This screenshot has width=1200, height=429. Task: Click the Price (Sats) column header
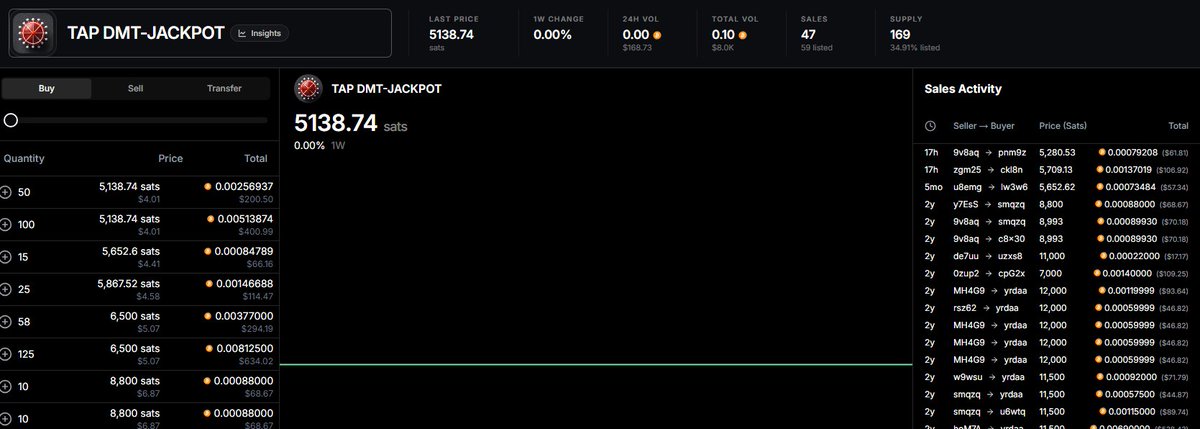1062,126
